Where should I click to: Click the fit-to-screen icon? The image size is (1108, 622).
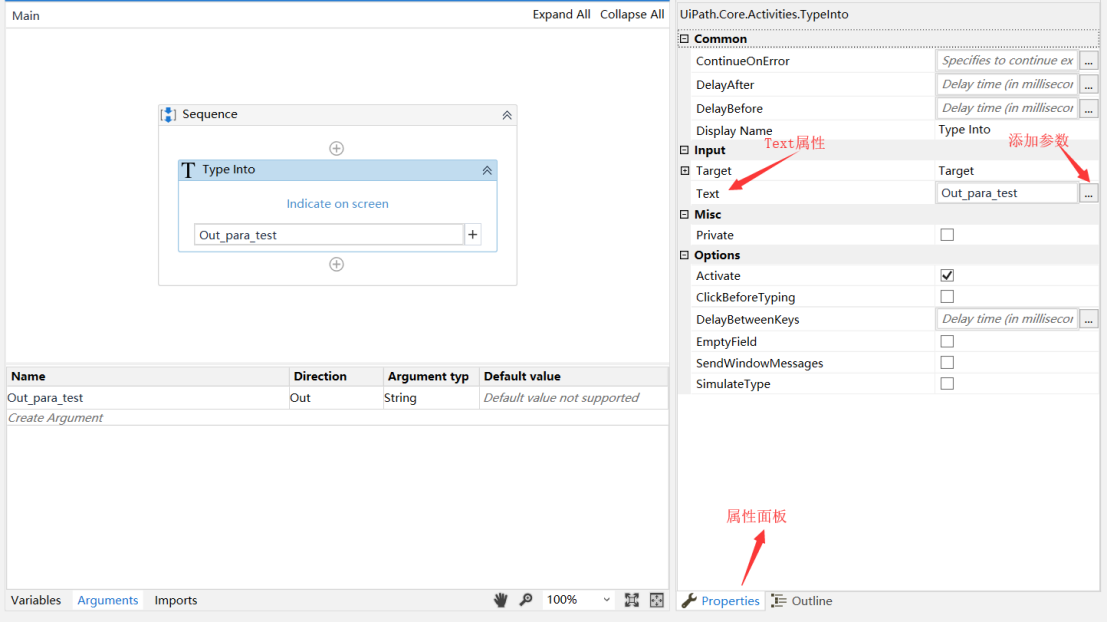(x=632, y=600)
